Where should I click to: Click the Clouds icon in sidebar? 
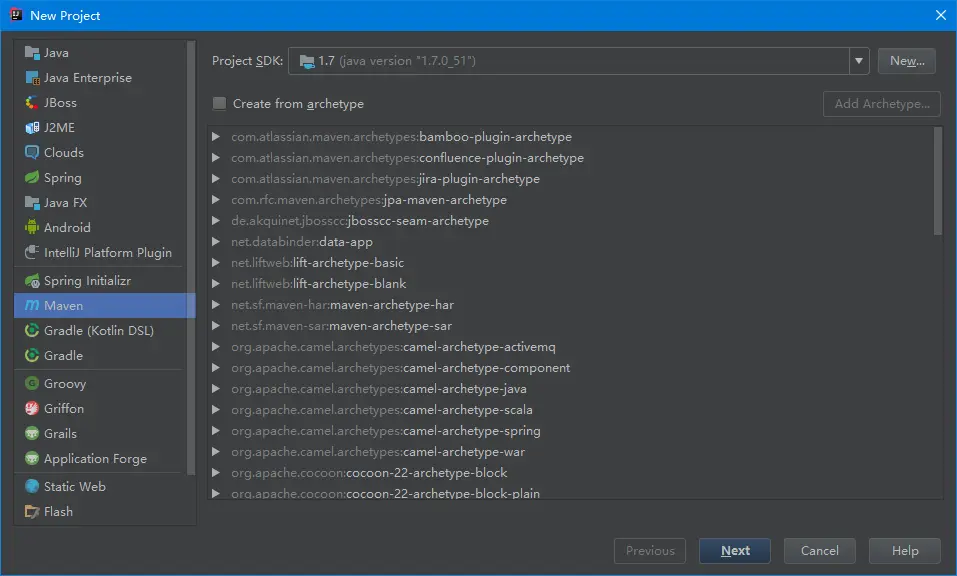tap(32, 153)
